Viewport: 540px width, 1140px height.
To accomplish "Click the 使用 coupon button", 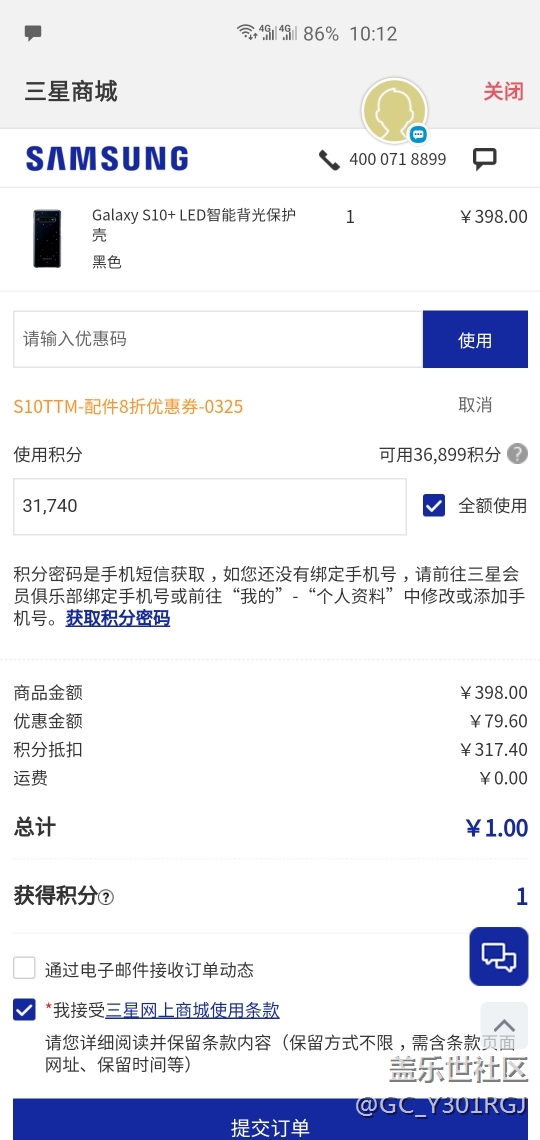I will (x=475, y=340).
